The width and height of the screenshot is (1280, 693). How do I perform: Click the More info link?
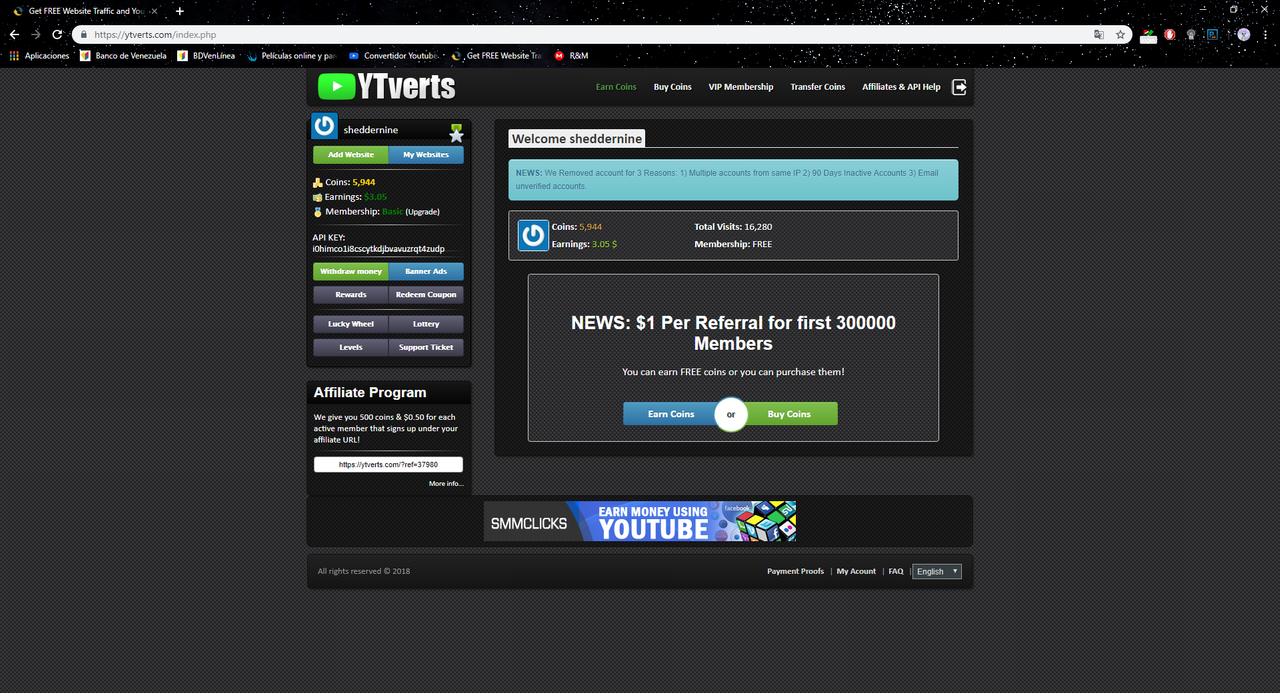446,484
